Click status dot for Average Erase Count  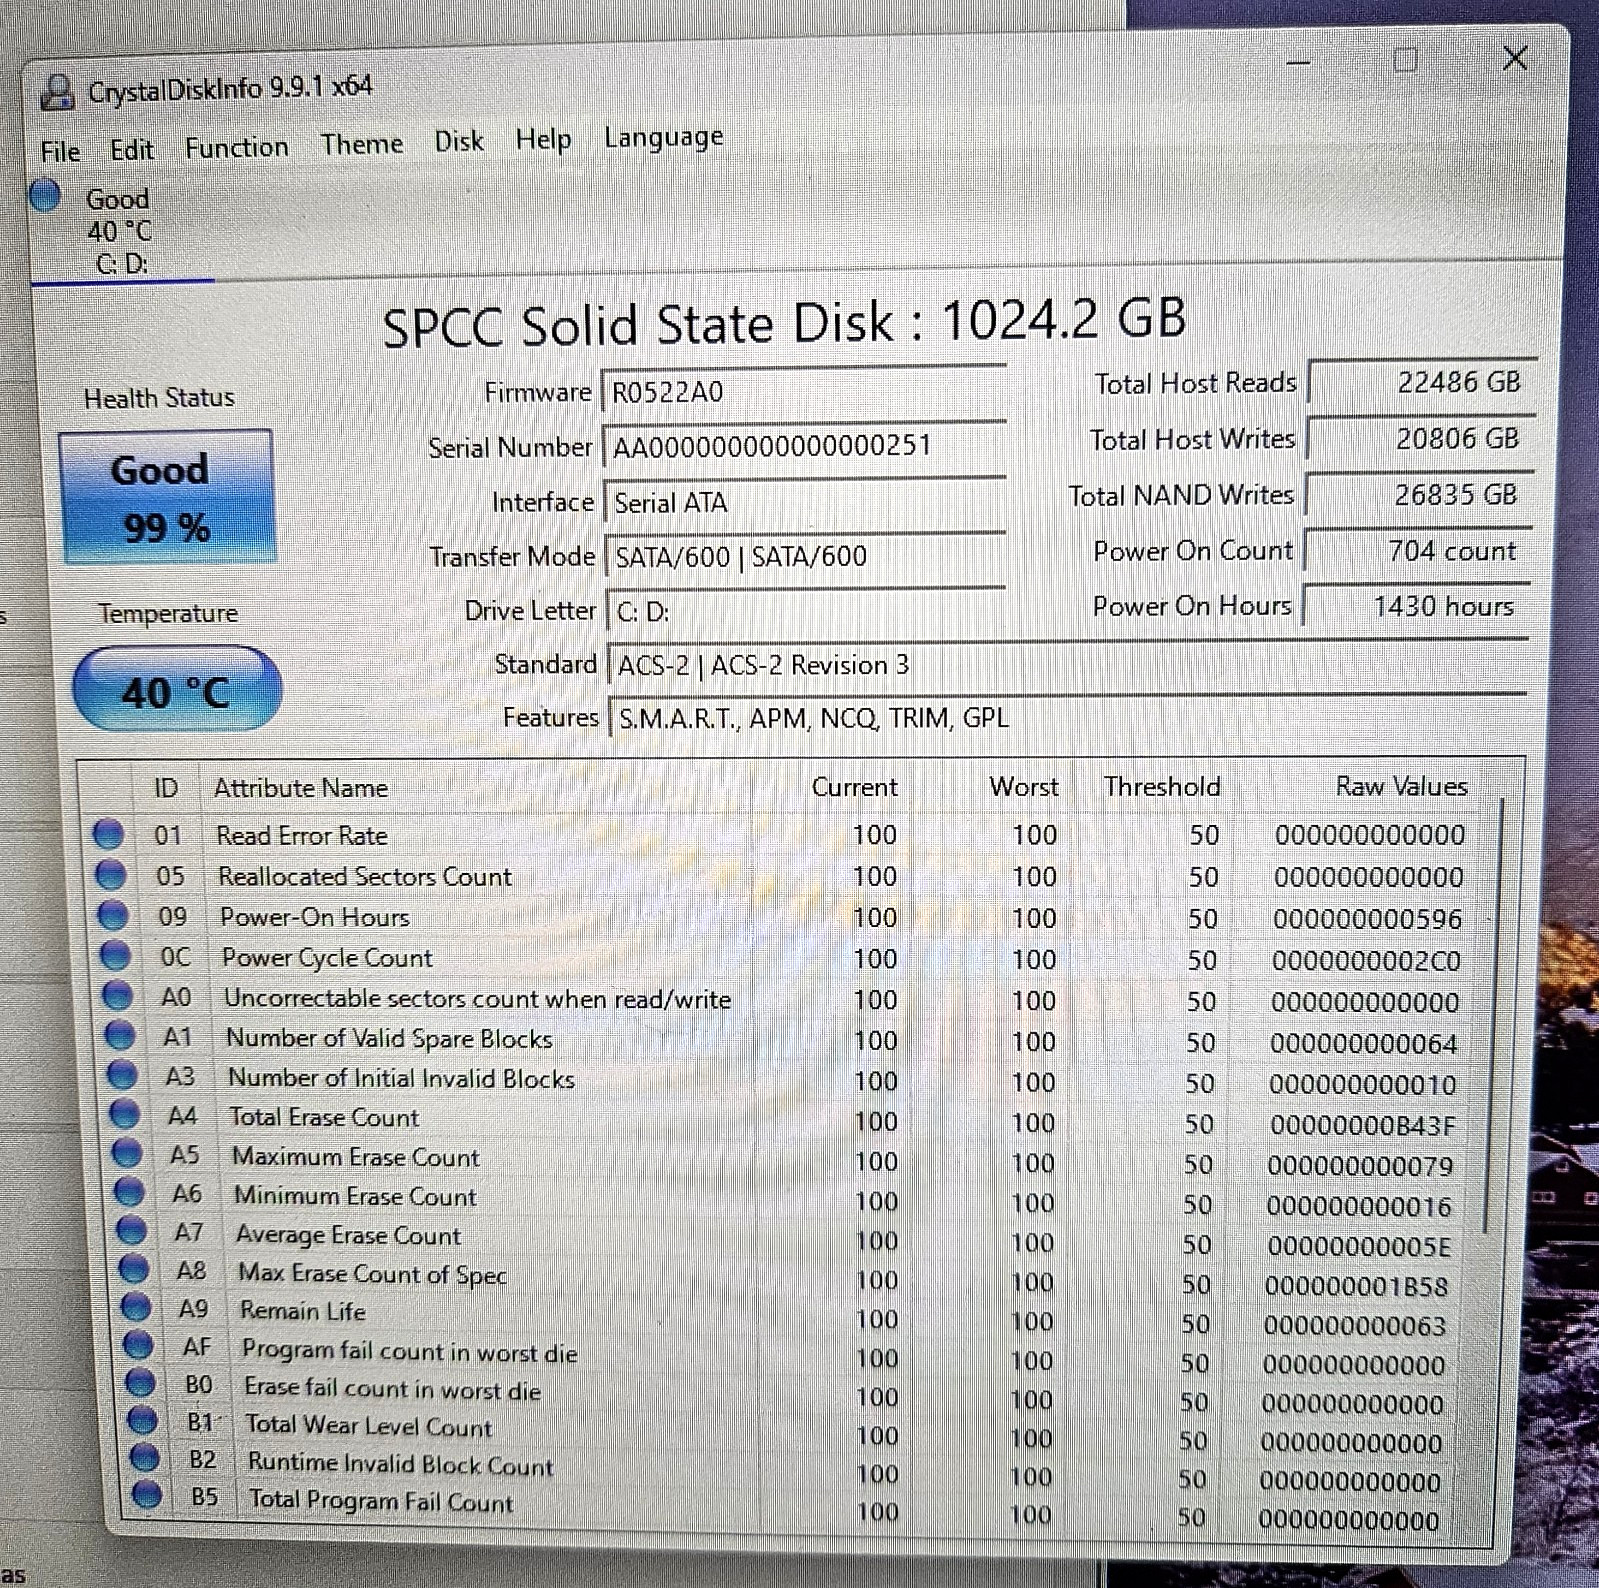(132, 1231)
